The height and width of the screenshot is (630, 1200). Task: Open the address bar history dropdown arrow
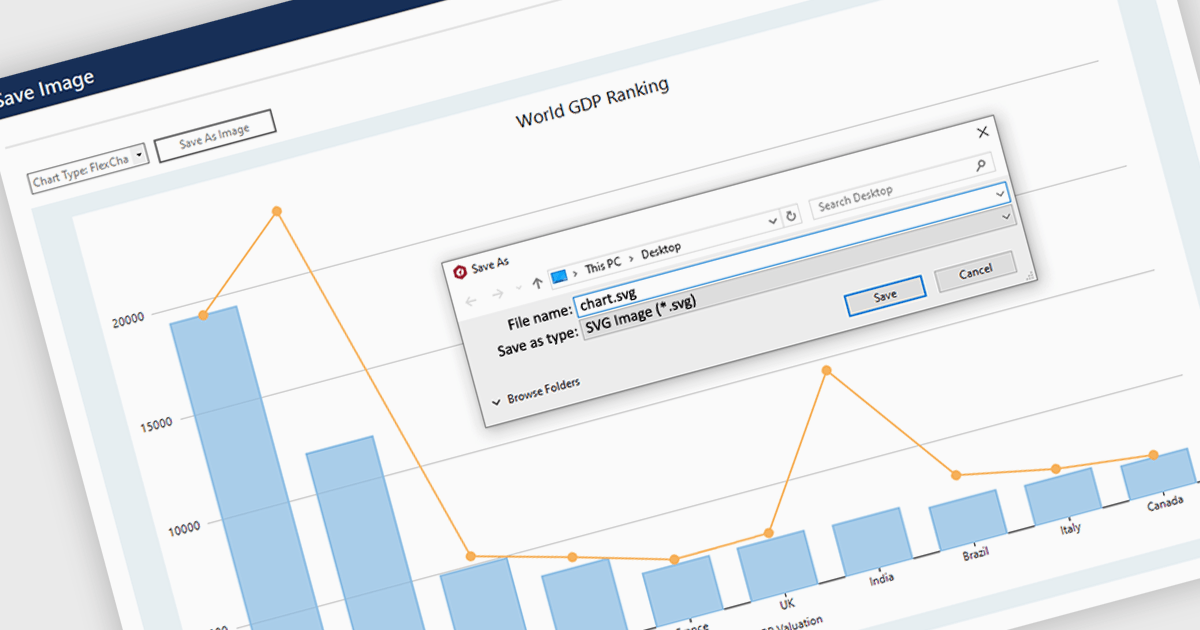[x=771, y=219]
